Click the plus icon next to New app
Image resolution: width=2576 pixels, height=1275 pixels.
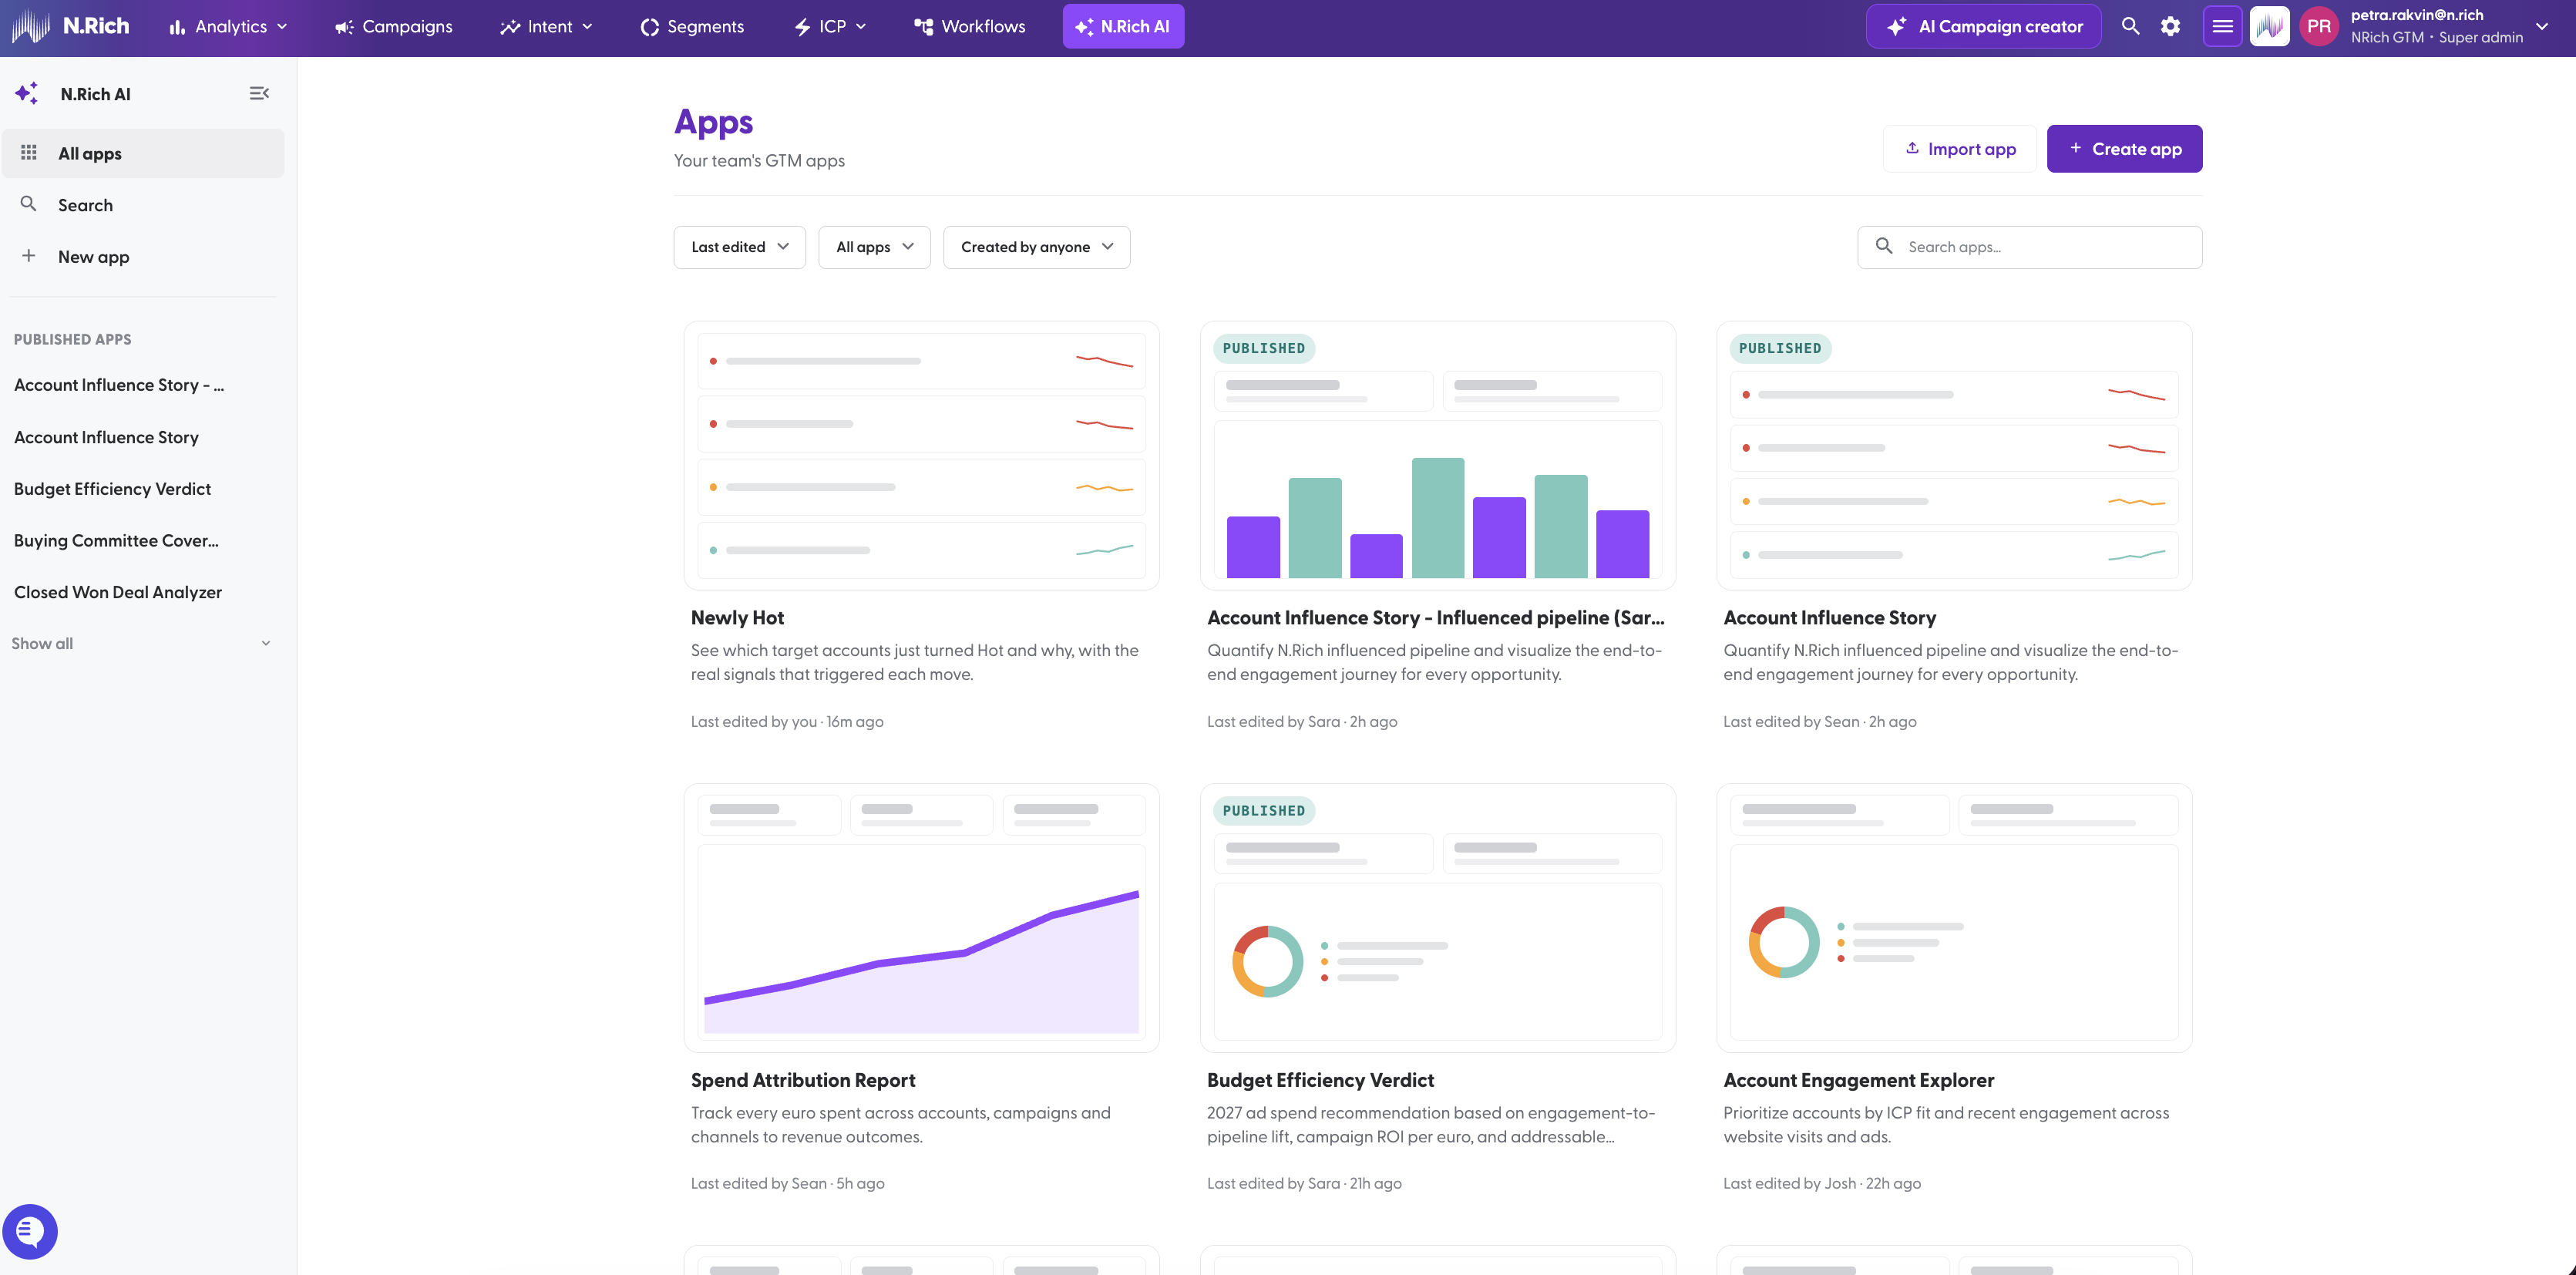point(29,256)
